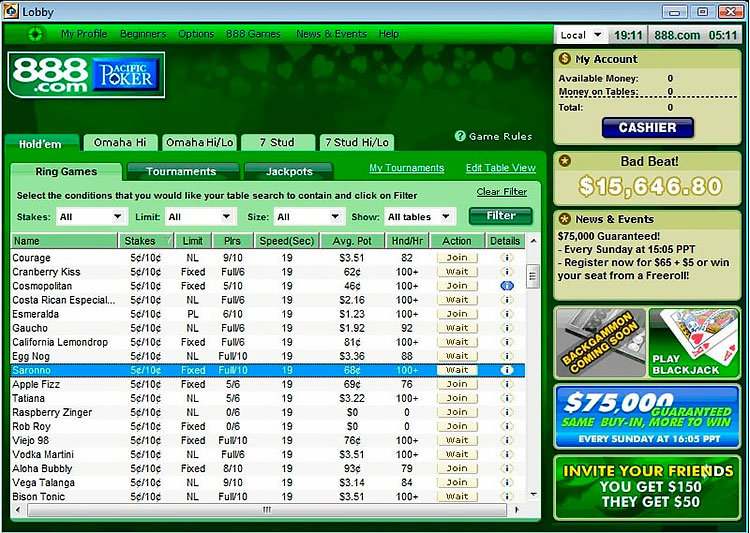Click the Lobby title bar app icon
The width and height of the screenshot is (750, 533).
[11, 11]
